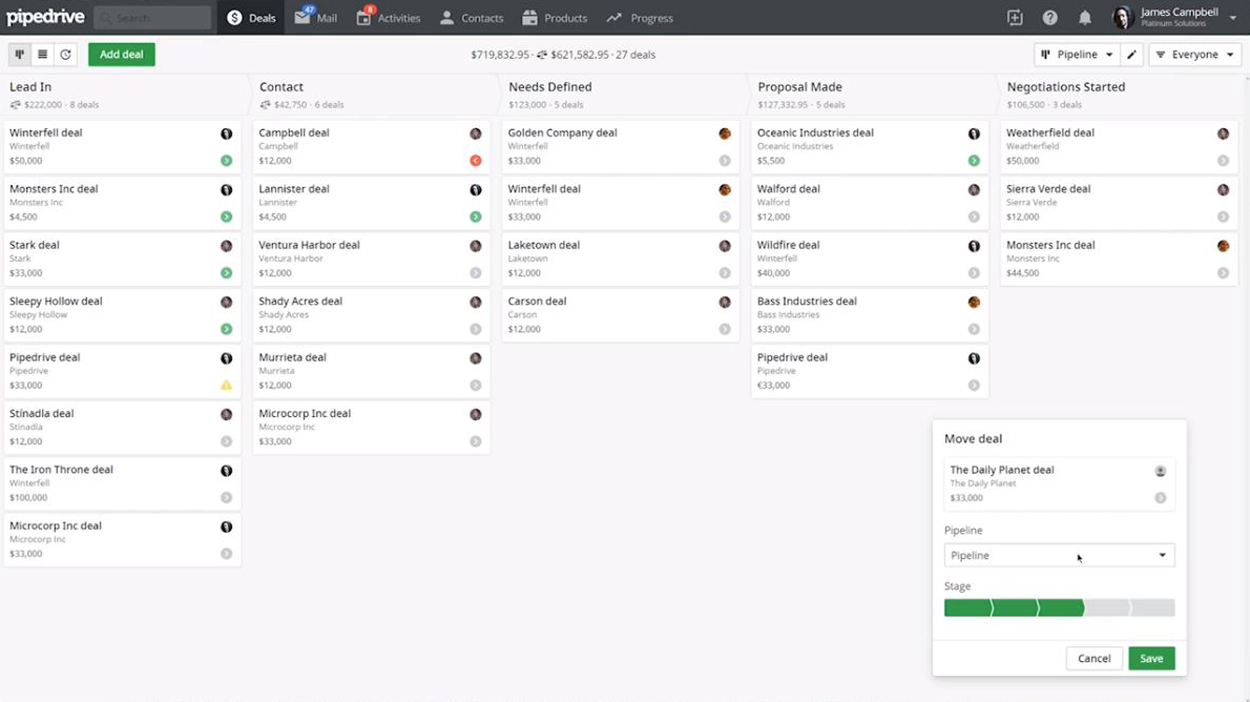Open the Pipeline selector dropdown in toolbar

coord(1076,55)
